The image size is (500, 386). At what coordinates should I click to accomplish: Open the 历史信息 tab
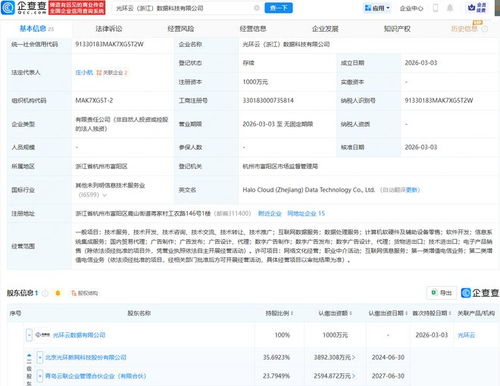(x=464, y=29)
